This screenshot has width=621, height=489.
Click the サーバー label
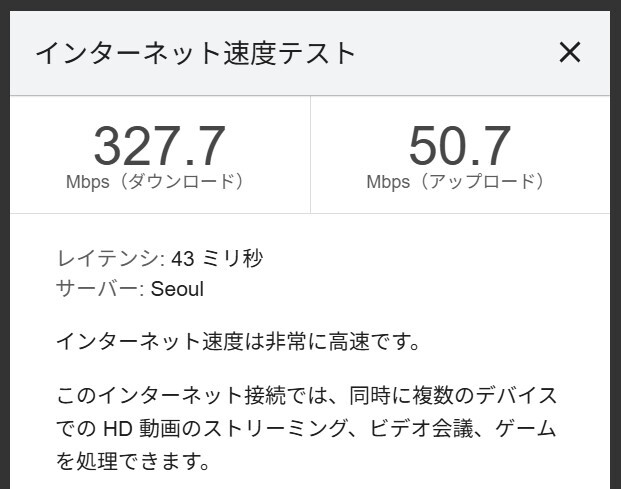click(100, 289)
